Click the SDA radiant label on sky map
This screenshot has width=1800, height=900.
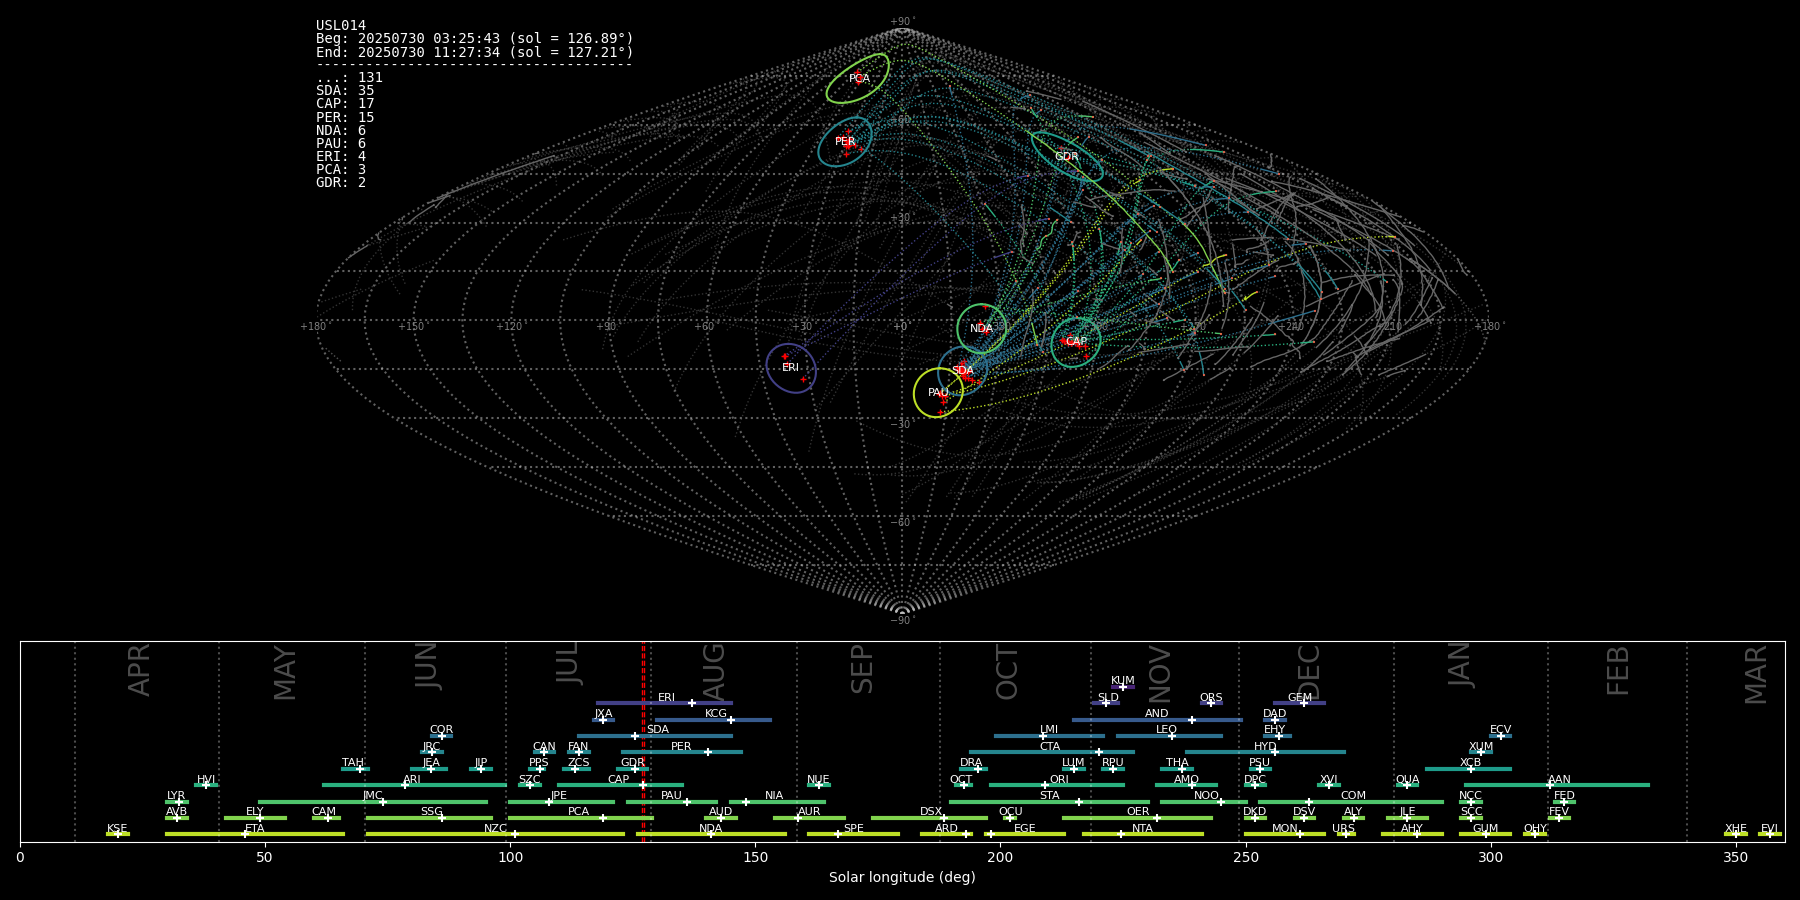coord(962,371)
